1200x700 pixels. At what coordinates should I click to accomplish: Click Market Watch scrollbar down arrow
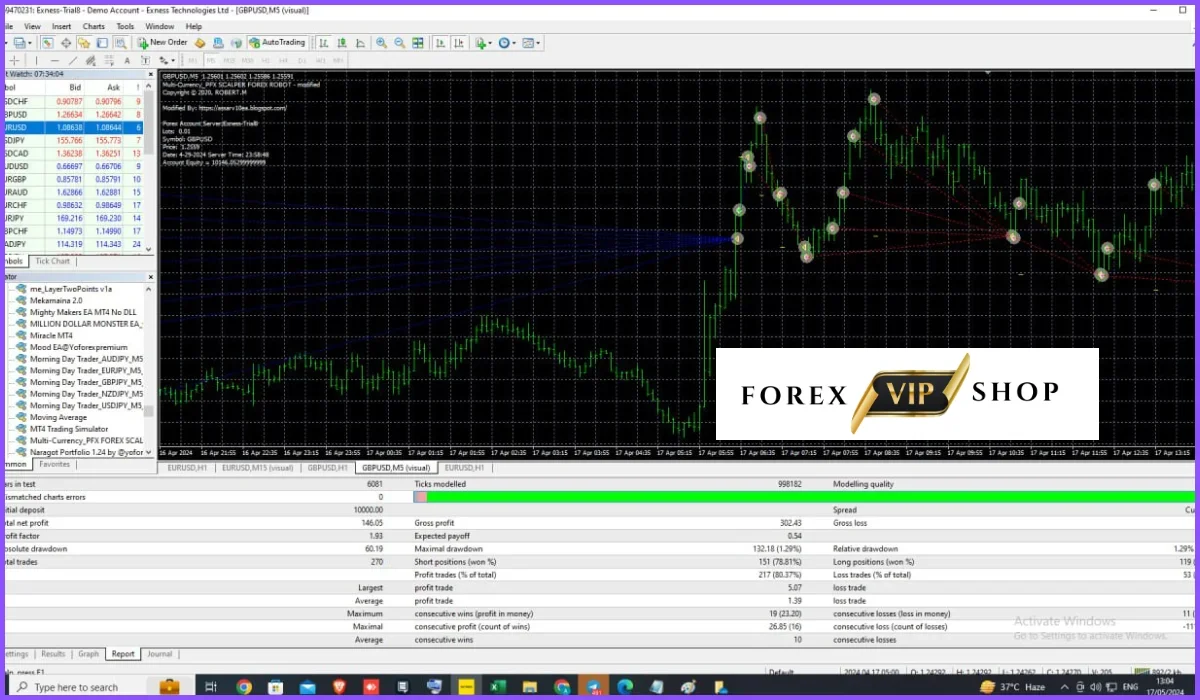point(150,249)
